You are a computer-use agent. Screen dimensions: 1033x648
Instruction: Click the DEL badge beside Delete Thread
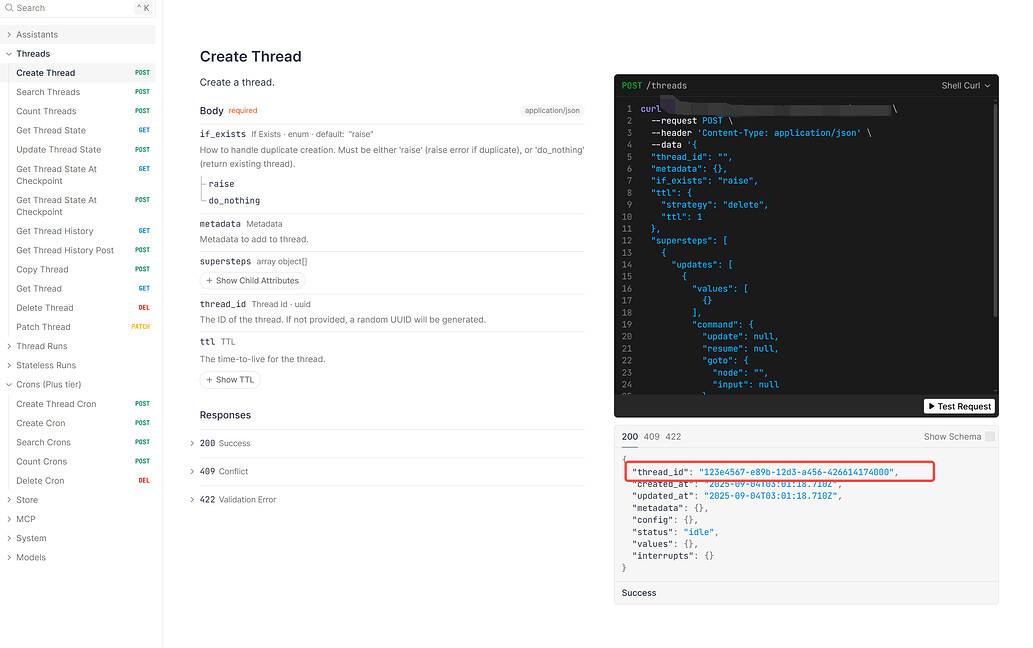[x=143, y=307]
